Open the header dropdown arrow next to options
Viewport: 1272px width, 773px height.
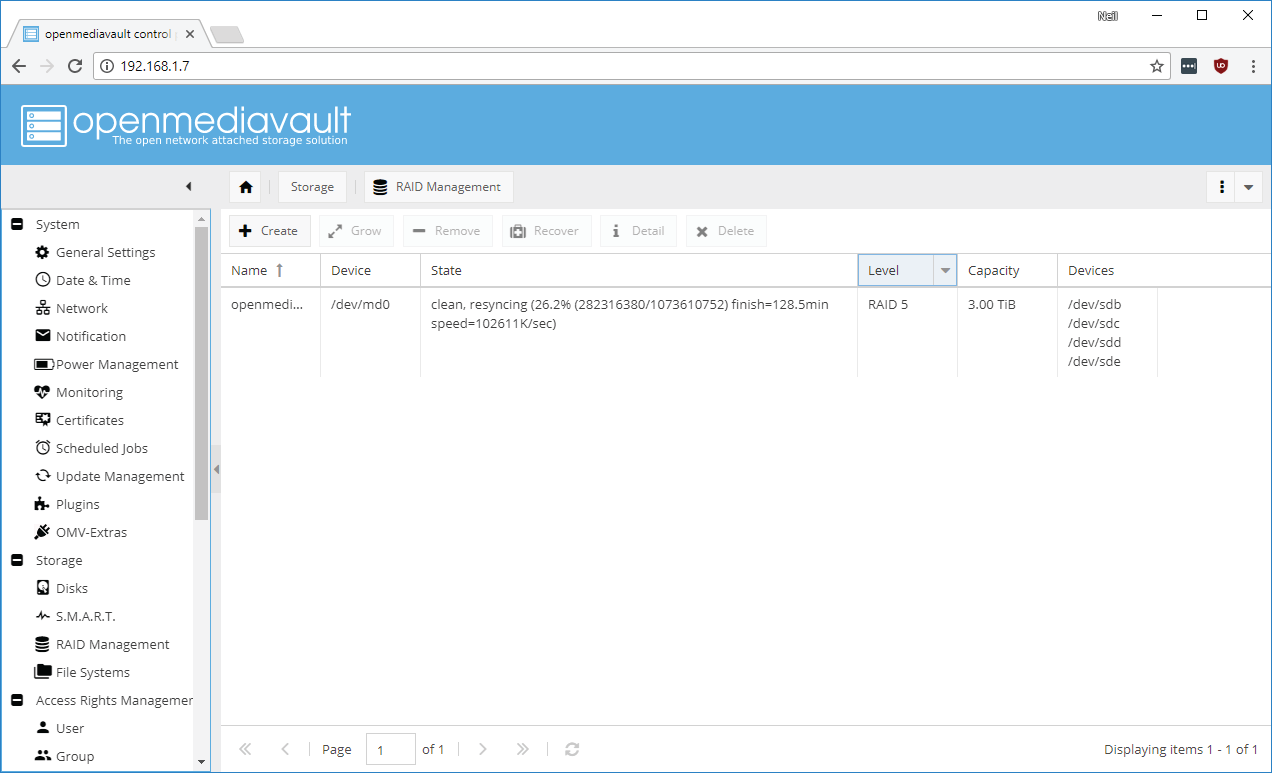click(x=1248, y=187)
